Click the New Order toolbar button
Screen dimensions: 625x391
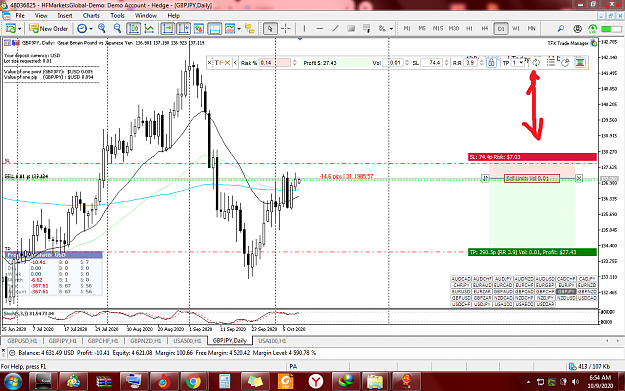[x=49, y=29]
